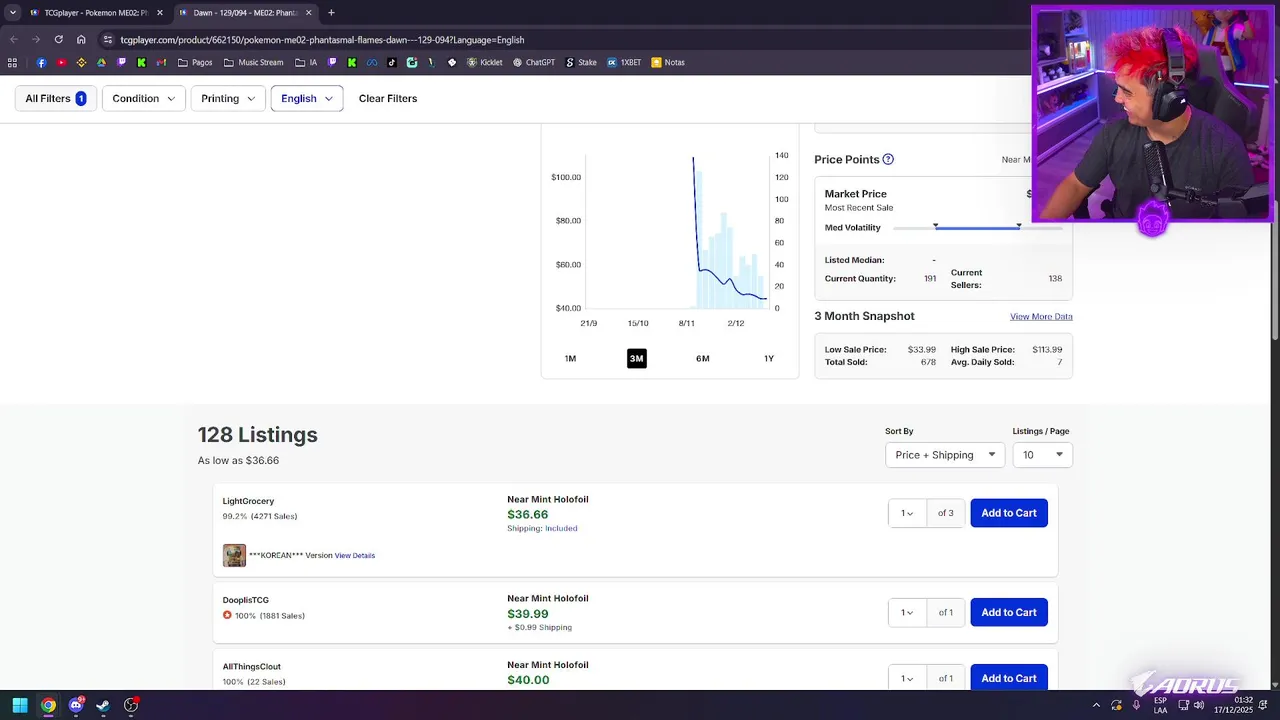Show Price Points help tooltip icon
The width and height of the screenshot is (1280, 720).
click(888, 159)
